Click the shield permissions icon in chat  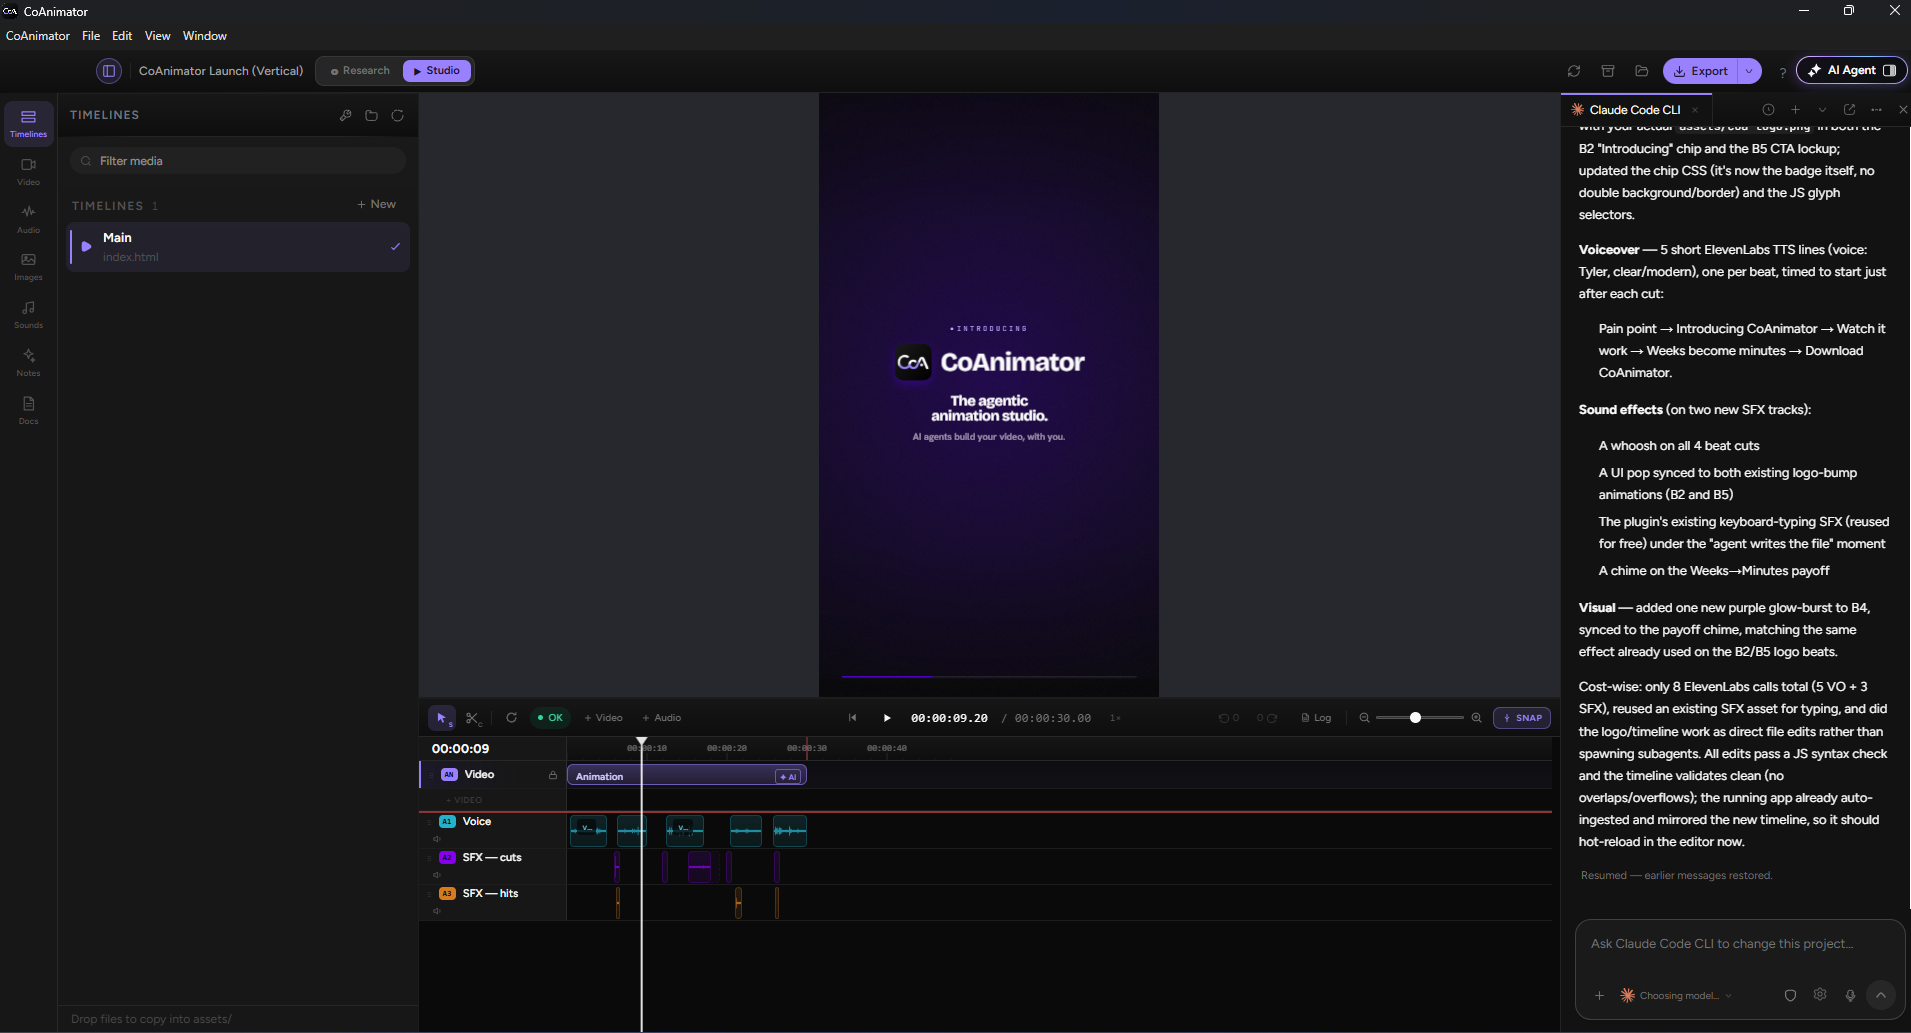click(1790, 995)
